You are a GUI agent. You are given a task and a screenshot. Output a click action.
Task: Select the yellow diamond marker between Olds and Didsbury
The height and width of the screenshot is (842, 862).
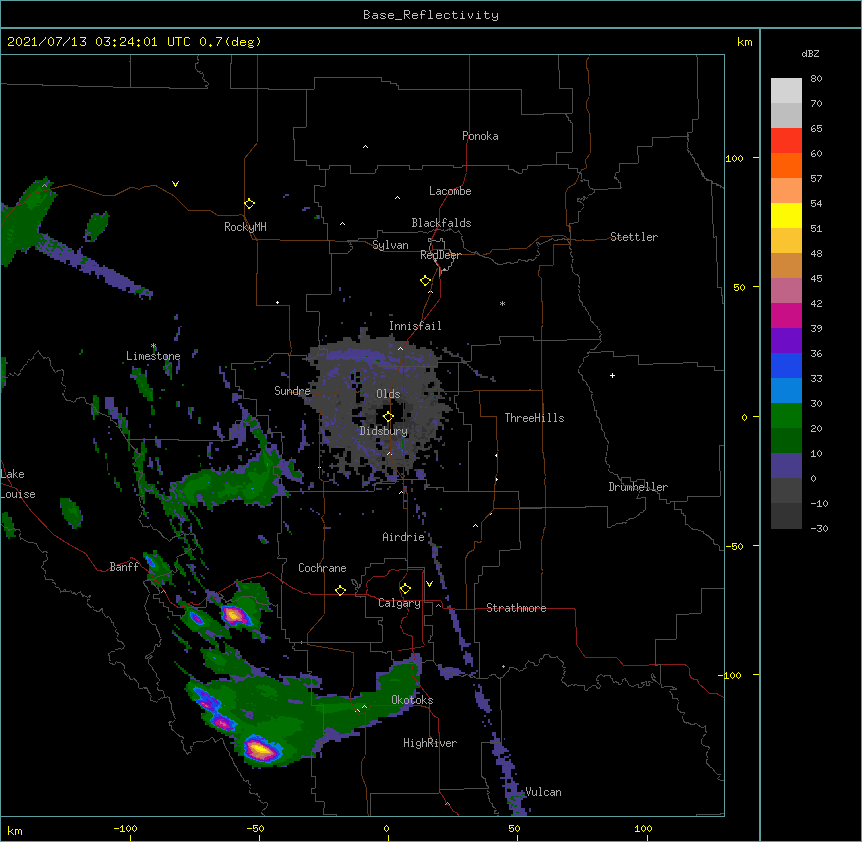click(x=388, y=416)
